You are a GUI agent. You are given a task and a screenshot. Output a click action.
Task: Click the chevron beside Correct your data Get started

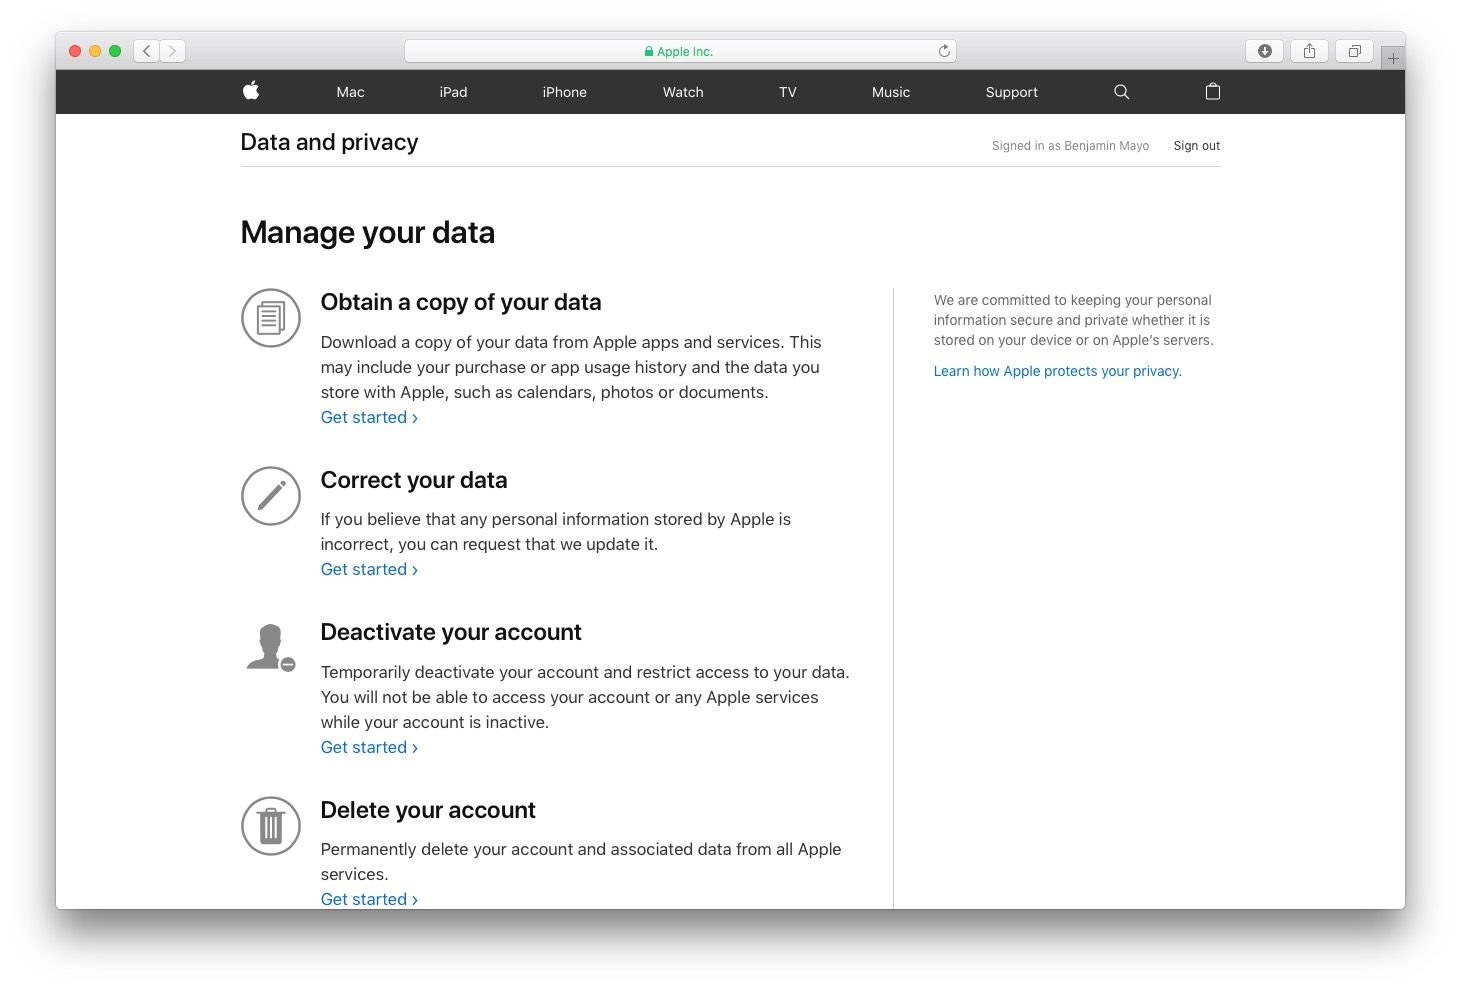click(x=413, y=570)
